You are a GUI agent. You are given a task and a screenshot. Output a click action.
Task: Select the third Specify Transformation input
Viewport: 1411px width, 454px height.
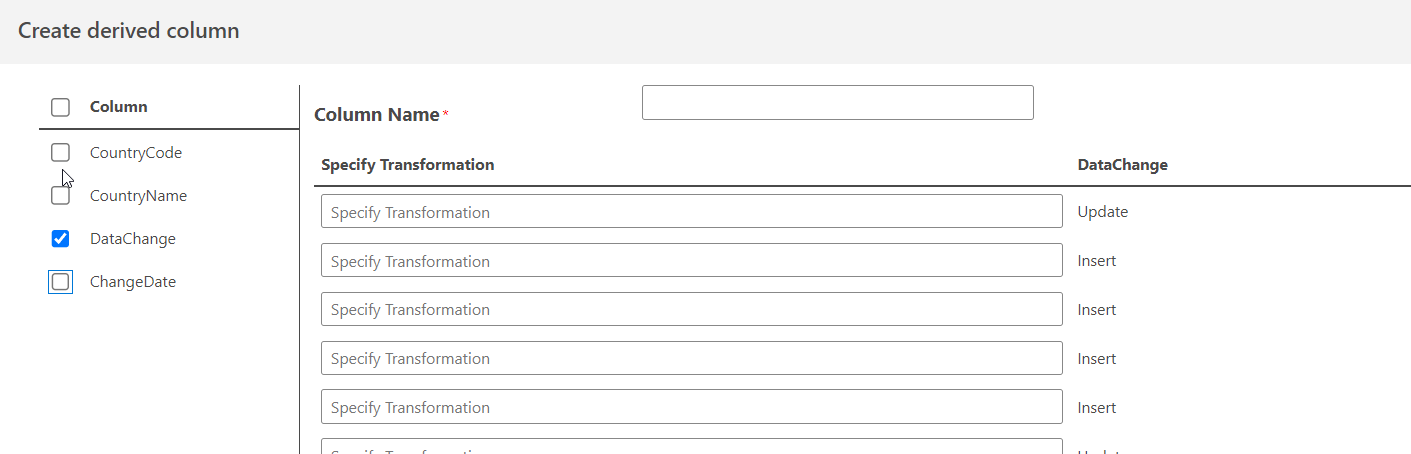click(x=691, y=310)
